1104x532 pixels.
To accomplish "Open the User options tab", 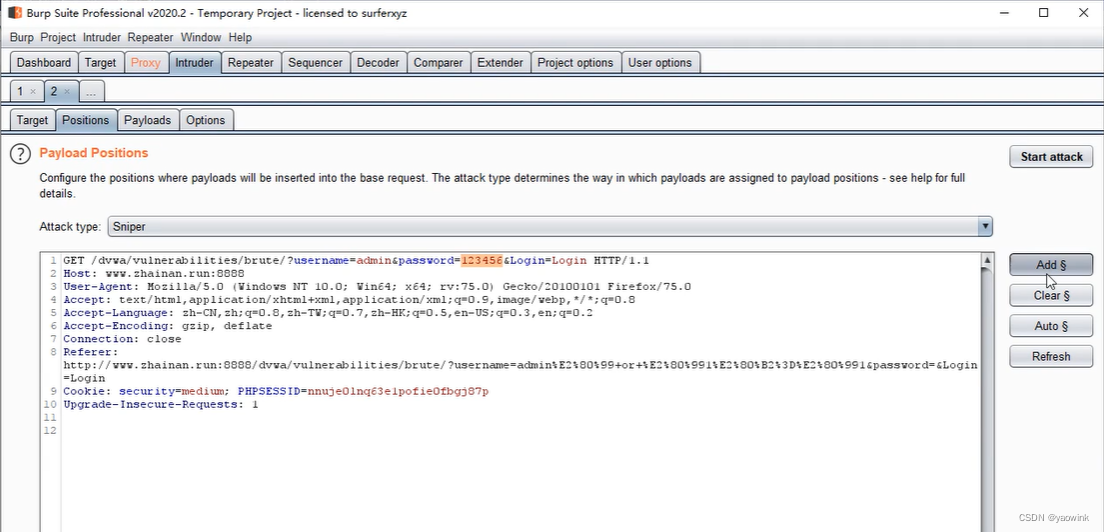I will pyautogui.click(x=660, y=63).
